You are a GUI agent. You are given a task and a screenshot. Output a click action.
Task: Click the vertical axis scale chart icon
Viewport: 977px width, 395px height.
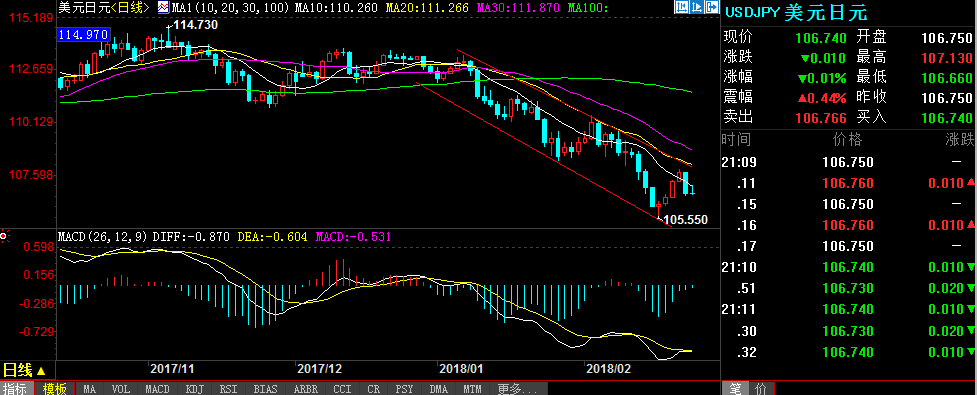(x=697, y=7)
